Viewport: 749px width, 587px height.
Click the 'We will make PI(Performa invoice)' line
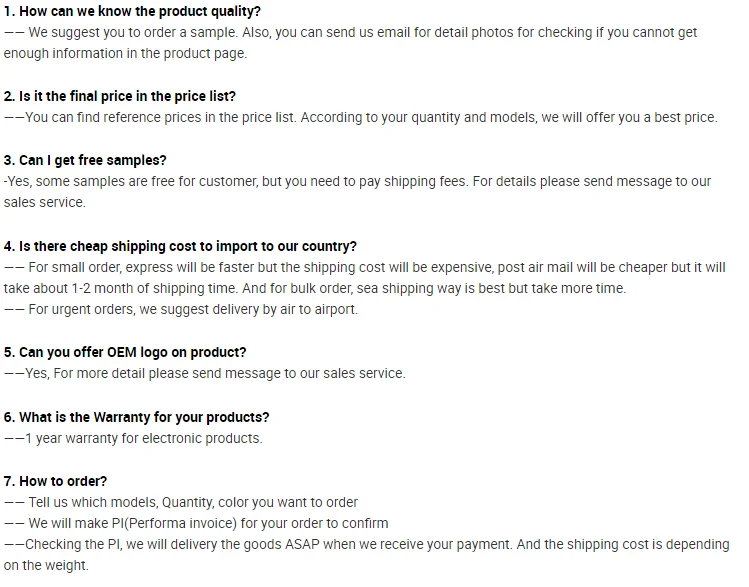tap(196, 523)
